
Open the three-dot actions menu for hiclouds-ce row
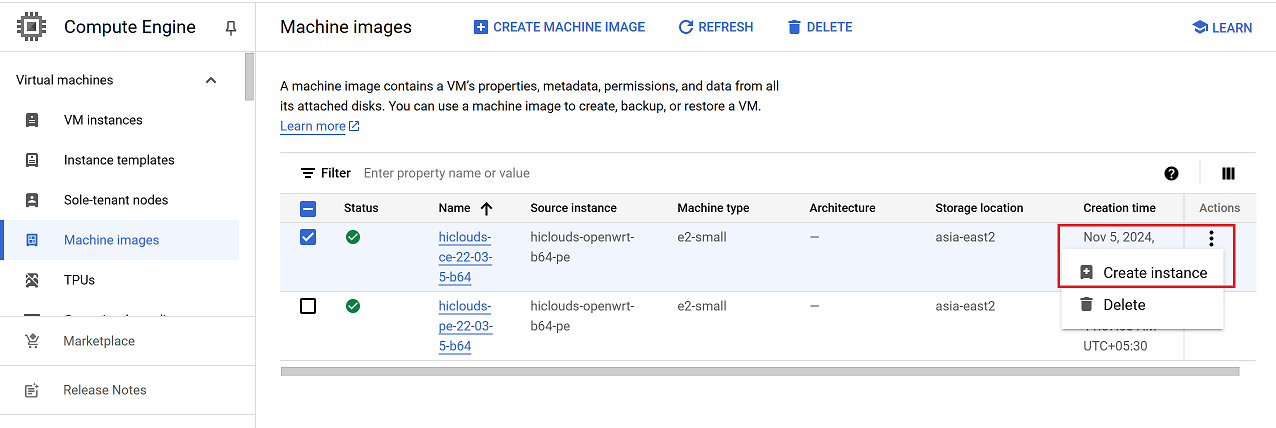(1211, 238)
